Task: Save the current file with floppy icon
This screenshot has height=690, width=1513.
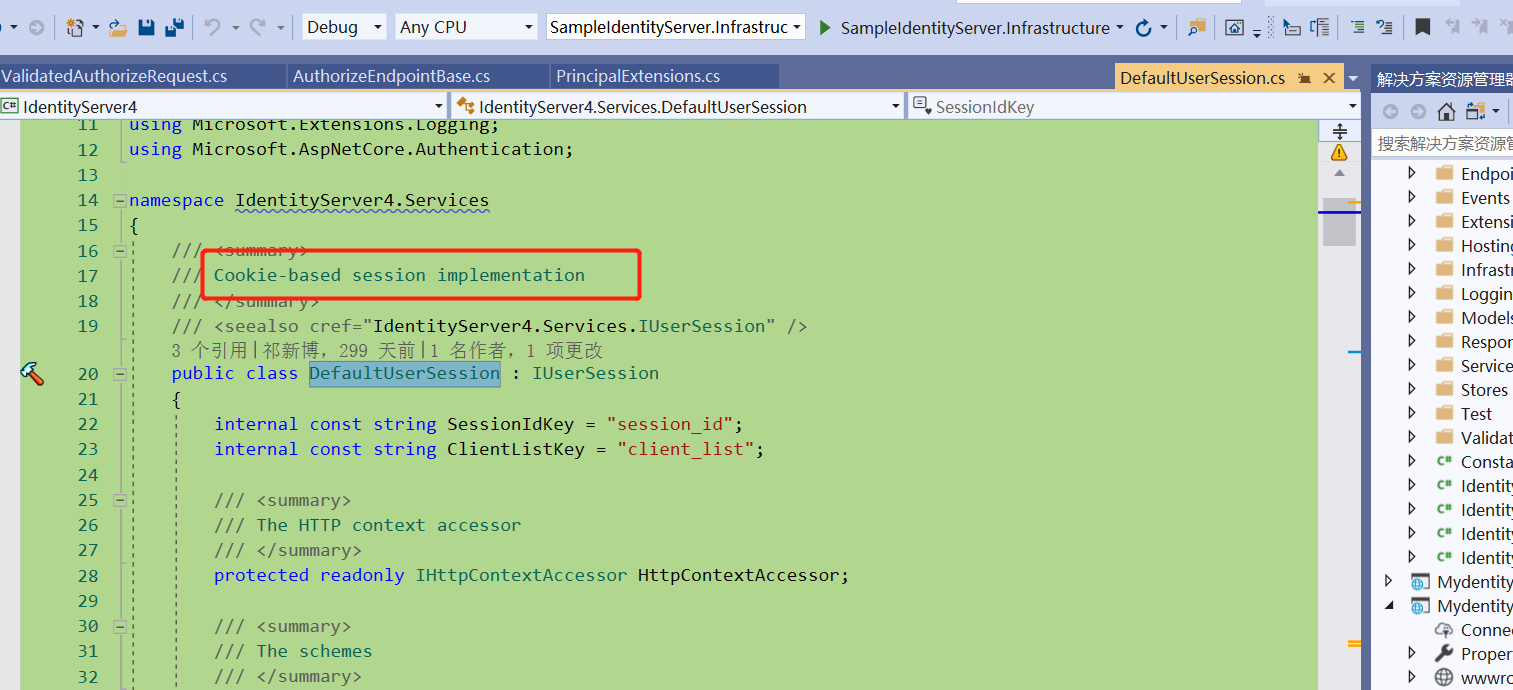Action: click(146, 27)
